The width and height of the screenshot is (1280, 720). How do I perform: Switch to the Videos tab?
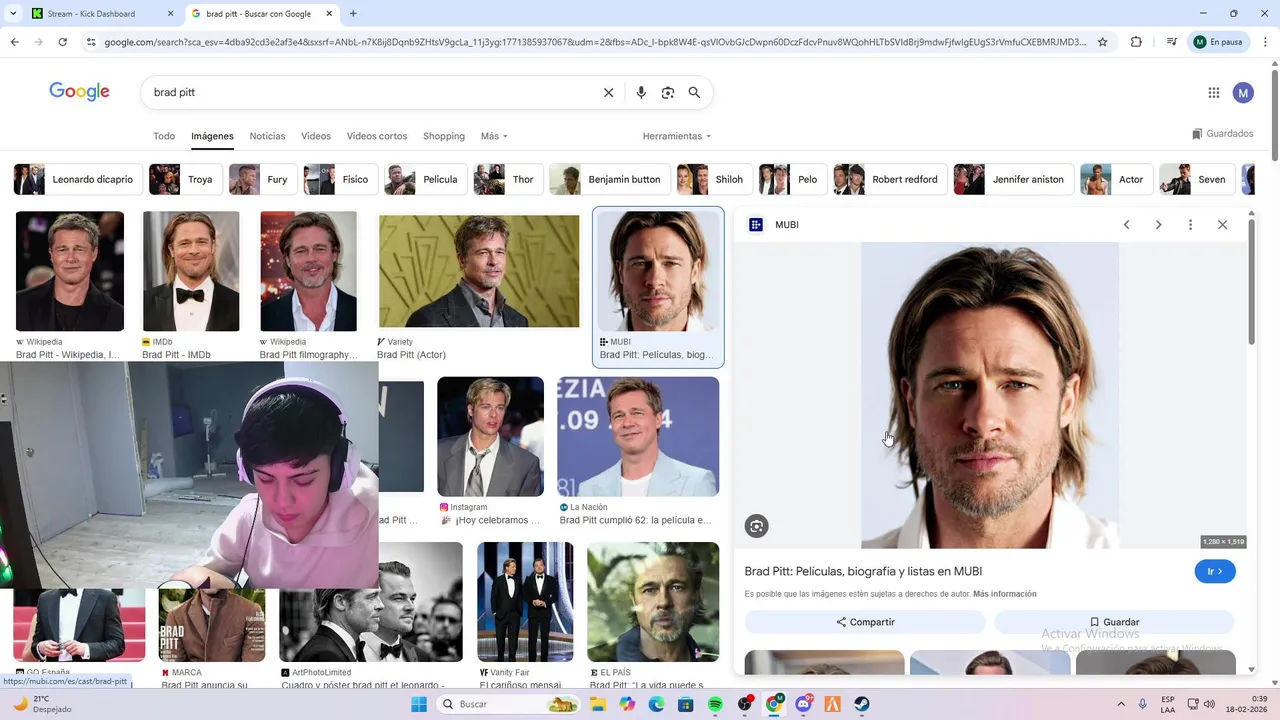click(x=316, y=136)
